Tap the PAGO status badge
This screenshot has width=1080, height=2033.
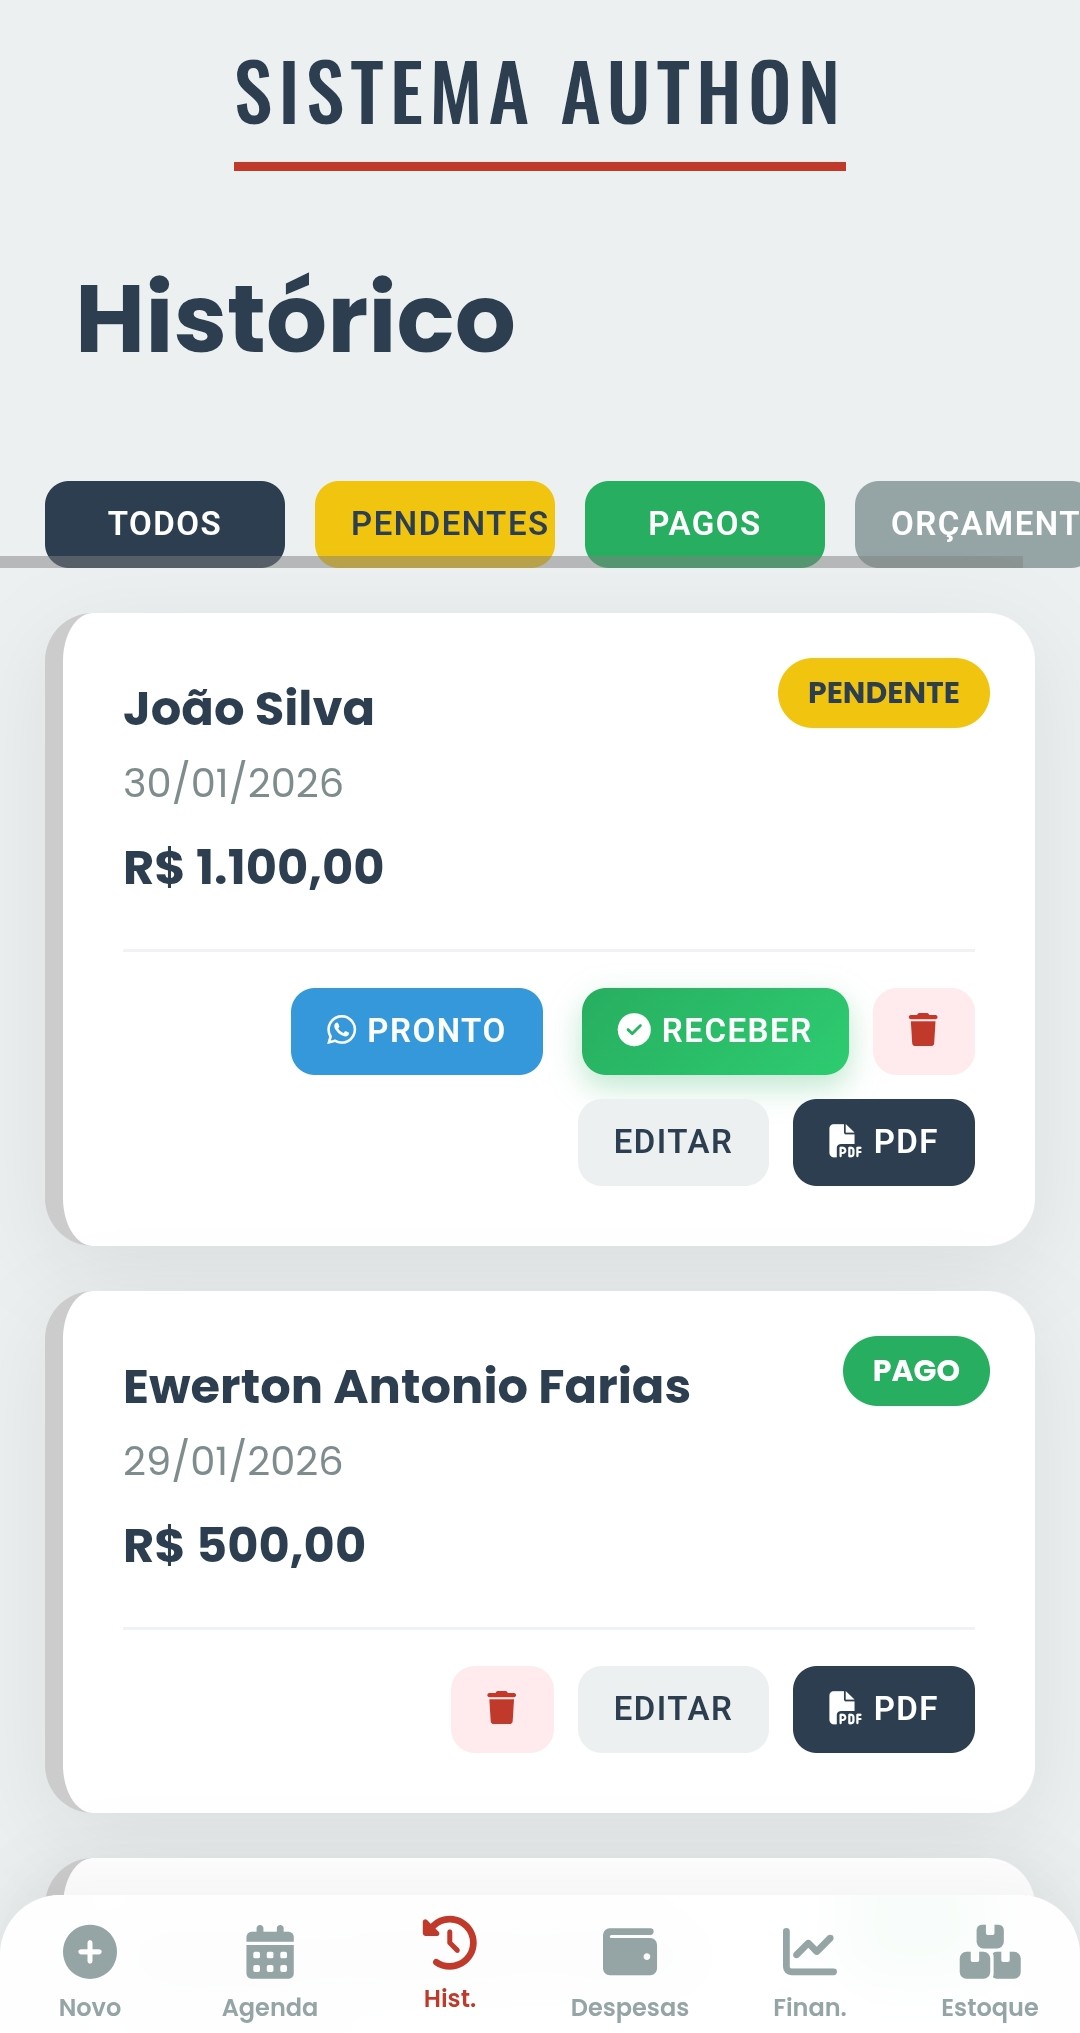(916, 1371)
